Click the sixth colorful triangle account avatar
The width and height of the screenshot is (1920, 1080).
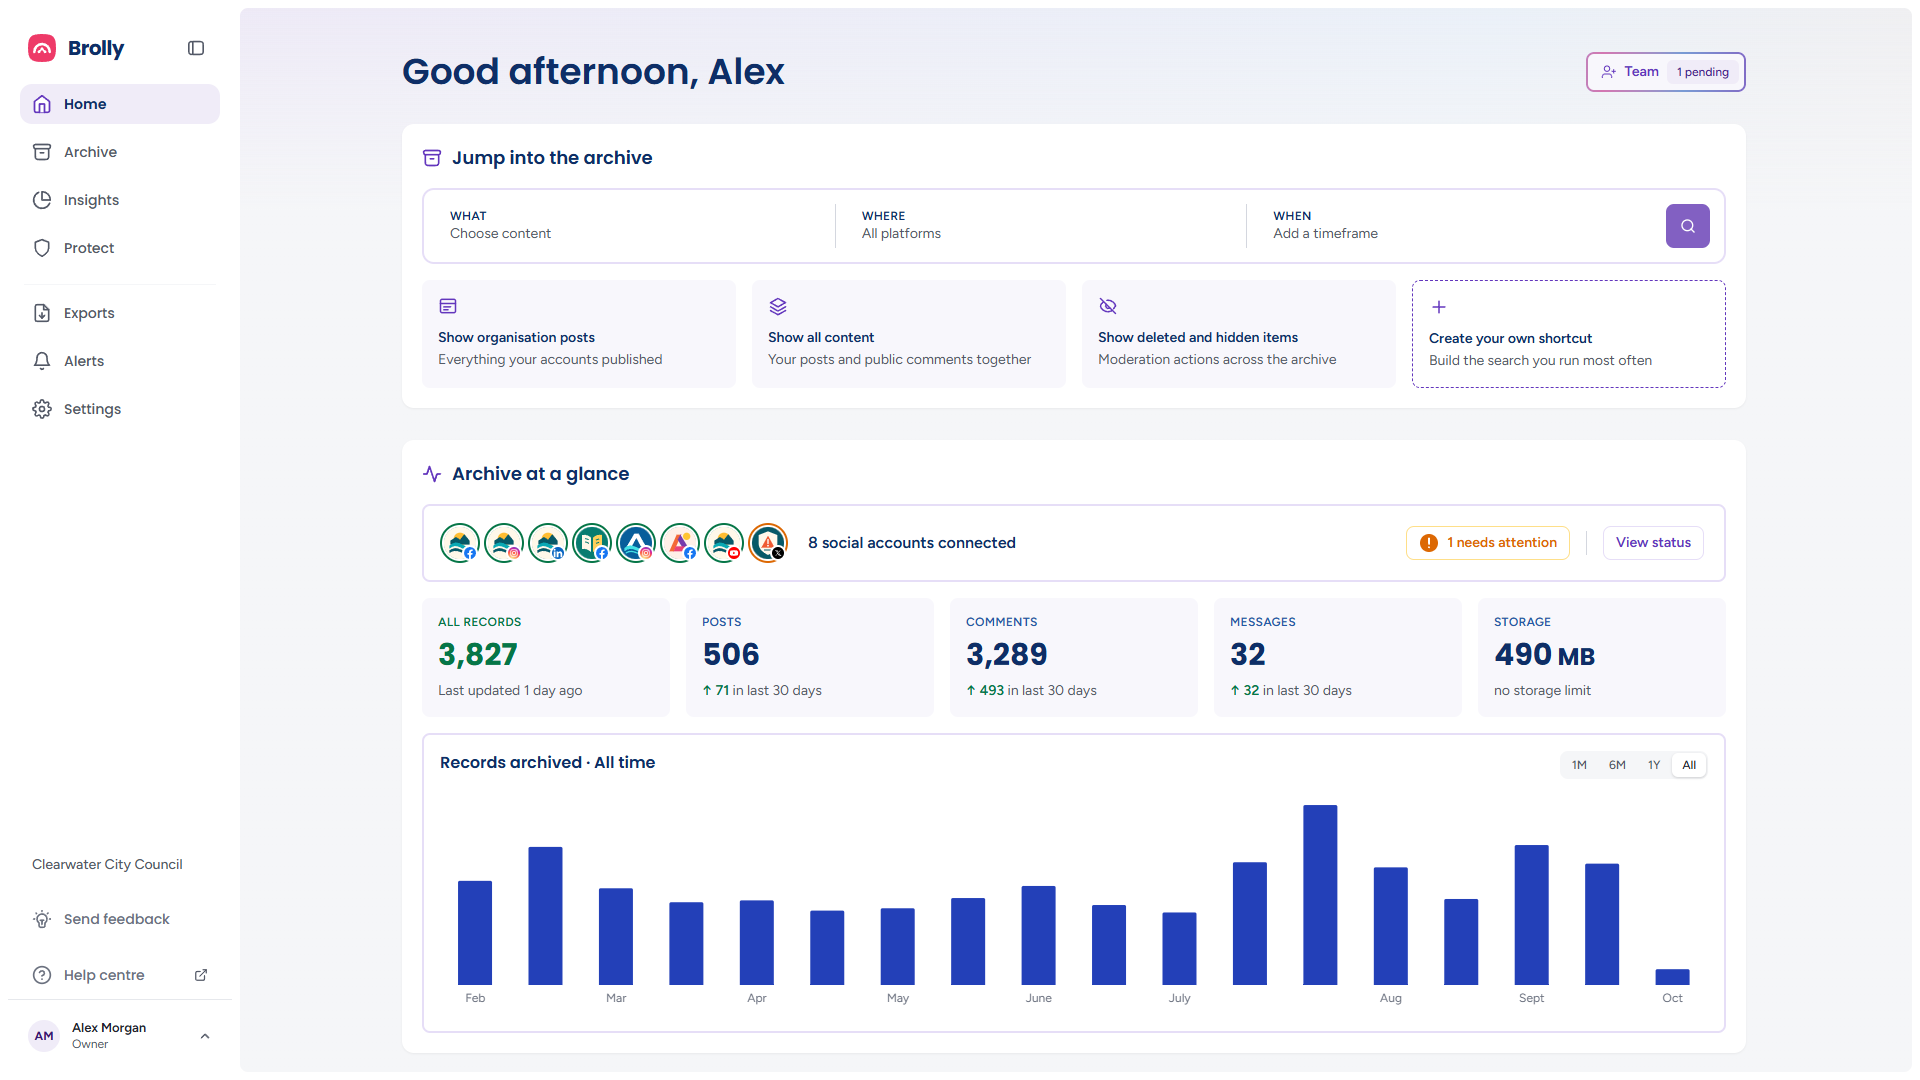(x=680, y=543)
